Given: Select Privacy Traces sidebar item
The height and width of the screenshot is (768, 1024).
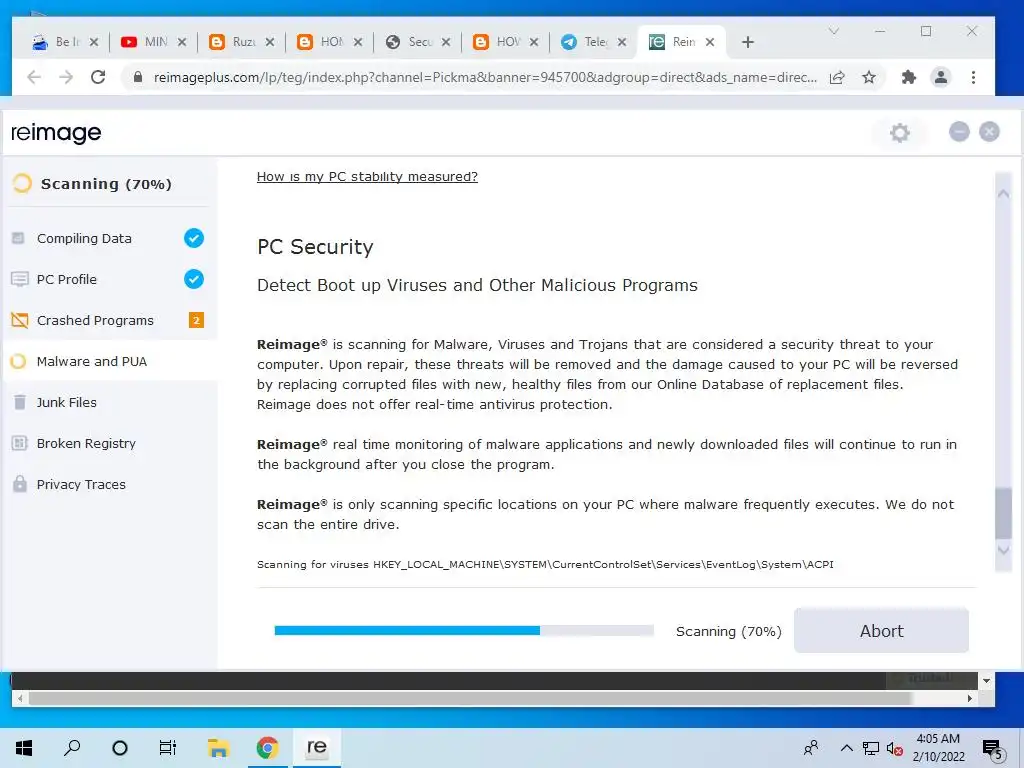Looking at the screenshot, I should 110,485.
